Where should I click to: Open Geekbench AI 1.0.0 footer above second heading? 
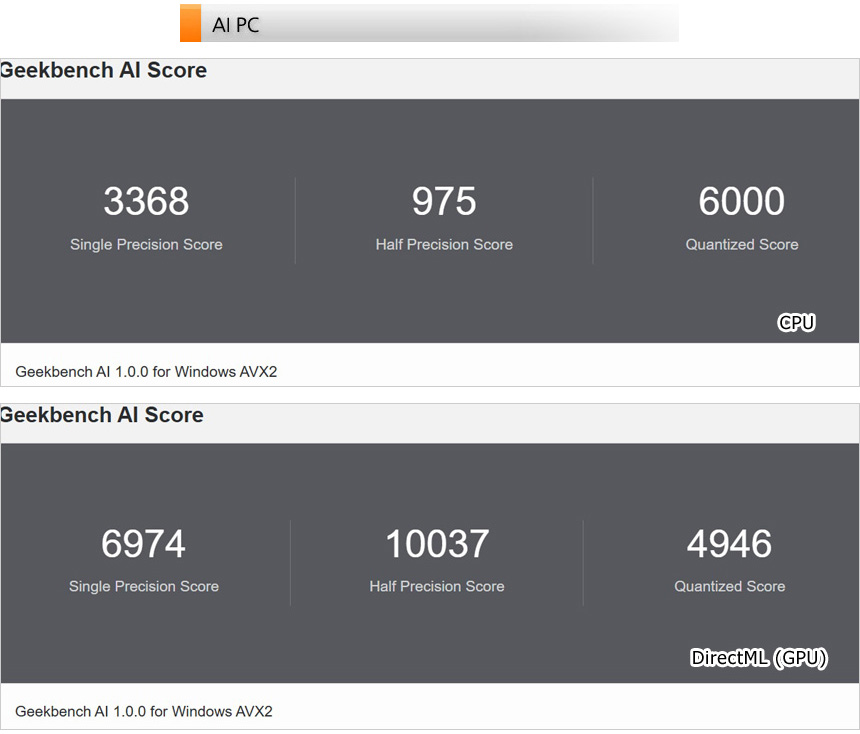[x=146, y=372]
